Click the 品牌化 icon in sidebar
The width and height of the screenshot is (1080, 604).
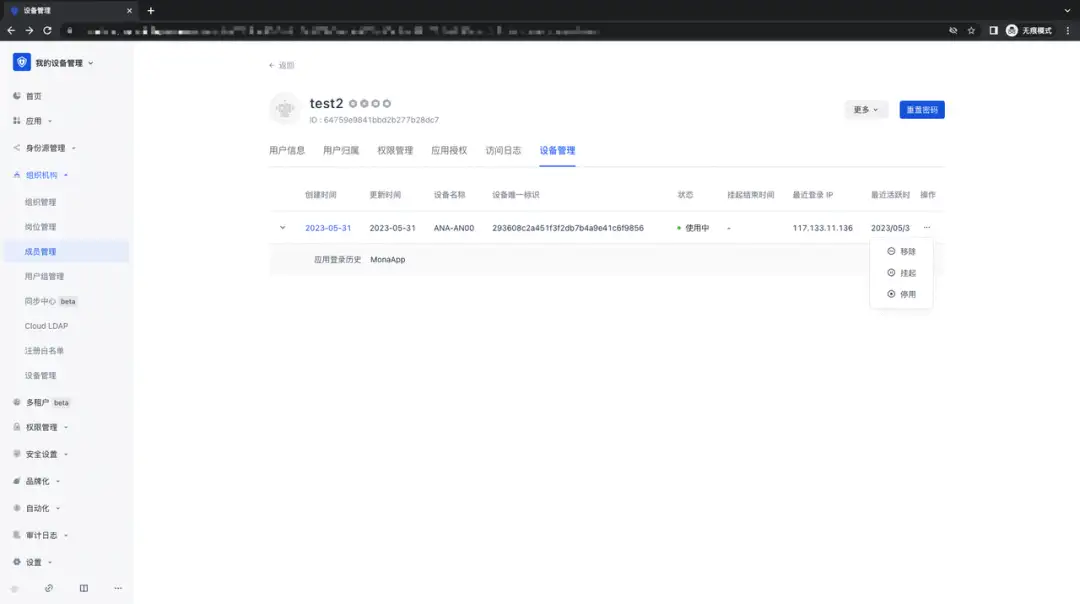(x=17, y=481)
